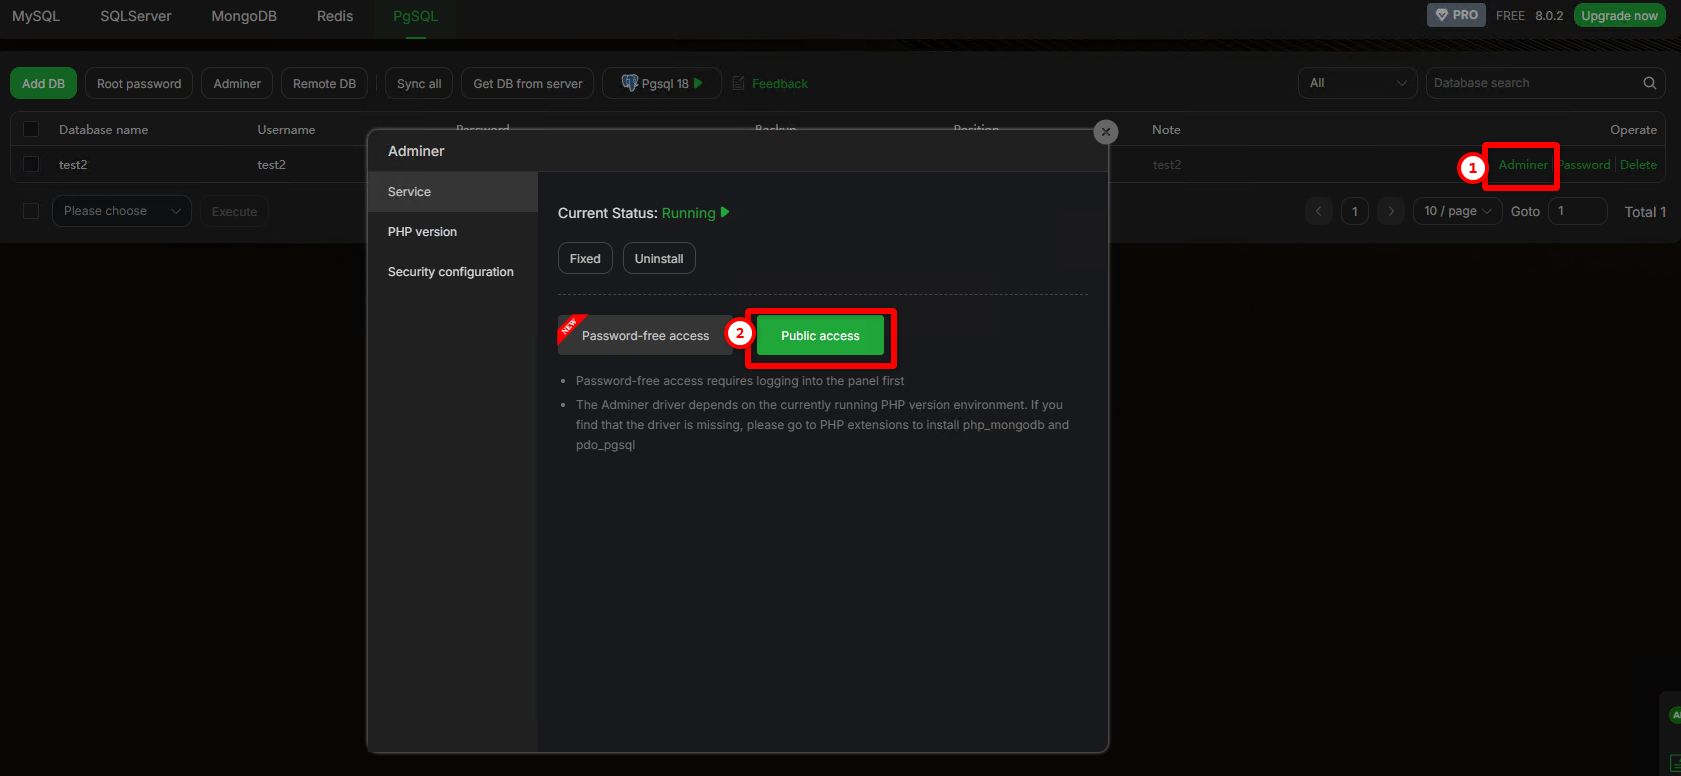Click the green Running status play icon

pos(725,212)
